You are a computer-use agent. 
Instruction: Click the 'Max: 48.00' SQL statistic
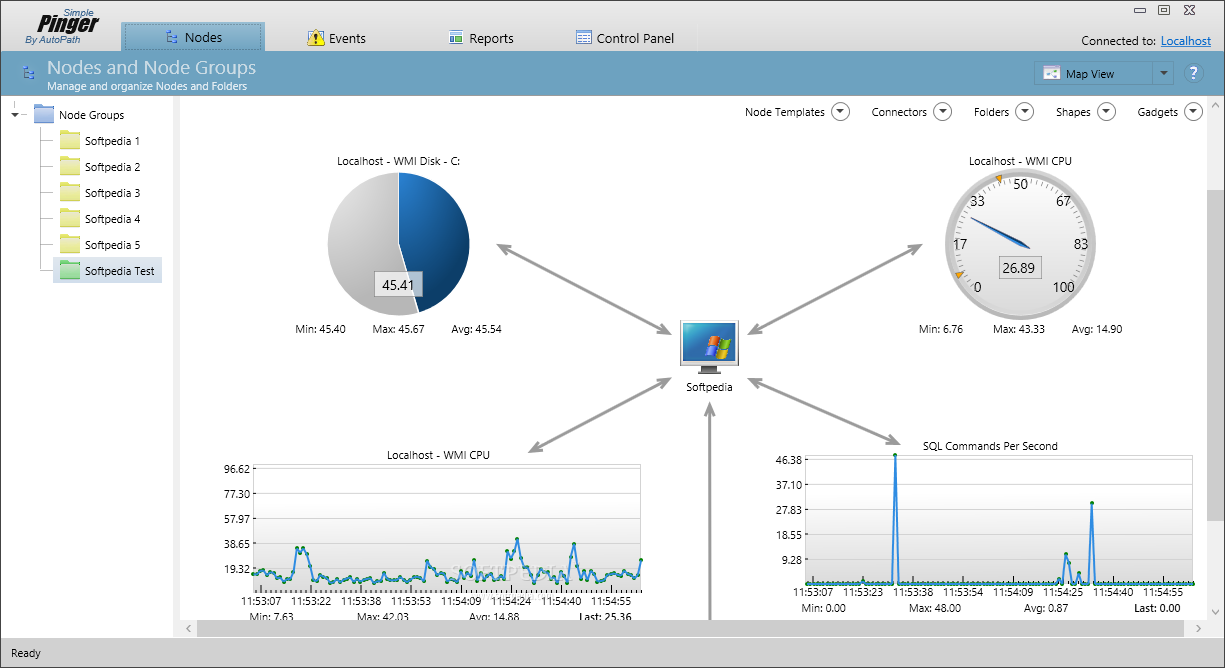pos(935,608)
